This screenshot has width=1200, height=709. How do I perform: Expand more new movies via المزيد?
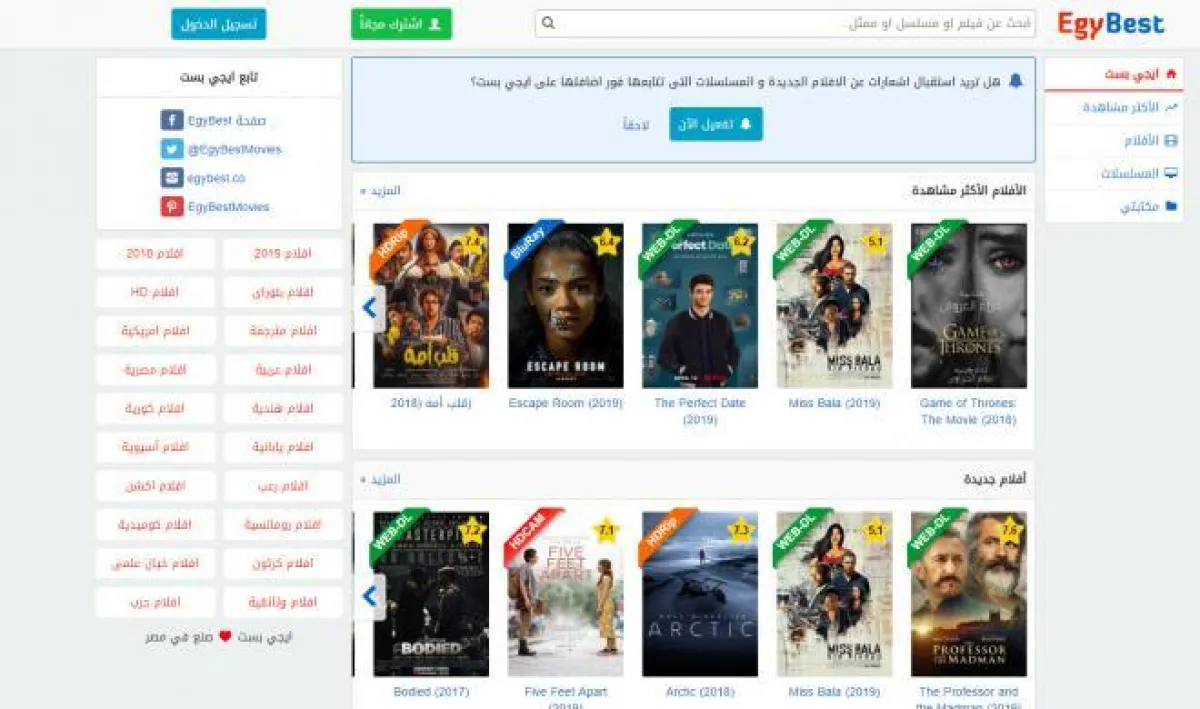pos(382,479)
